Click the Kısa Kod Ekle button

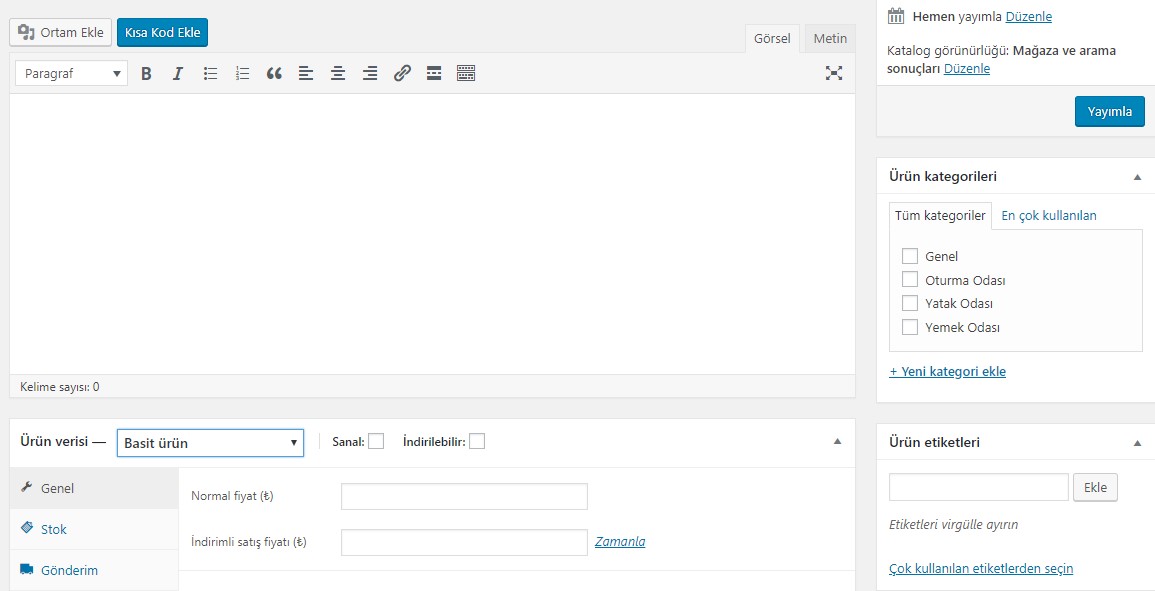tap(163, 32)
